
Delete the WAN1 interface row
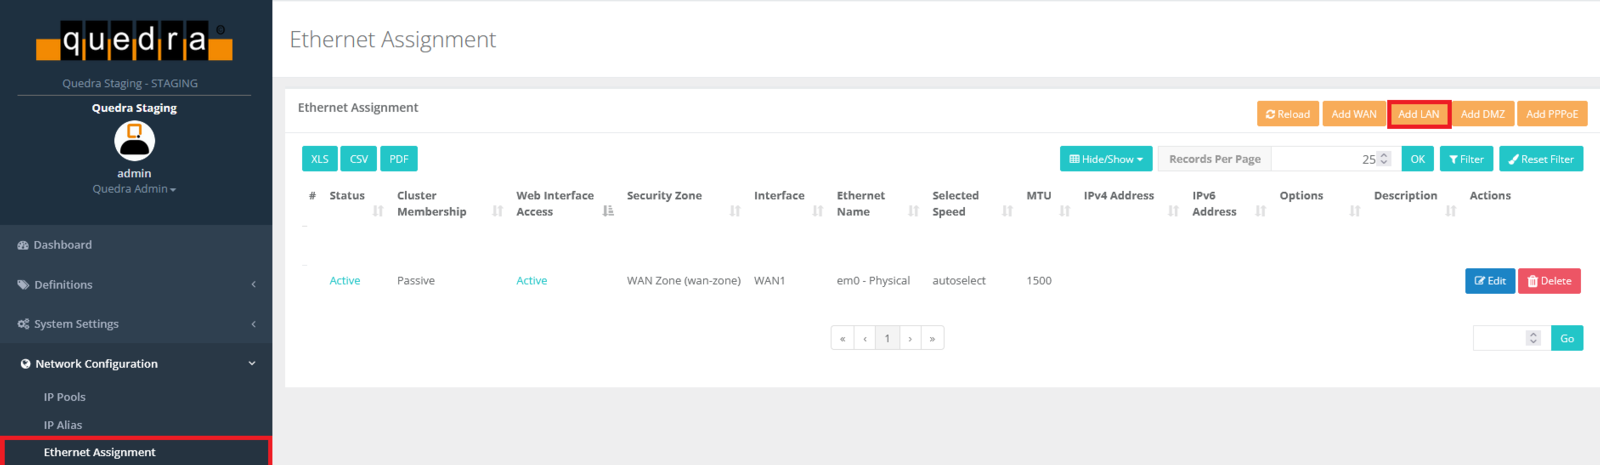pos(1549,281)
